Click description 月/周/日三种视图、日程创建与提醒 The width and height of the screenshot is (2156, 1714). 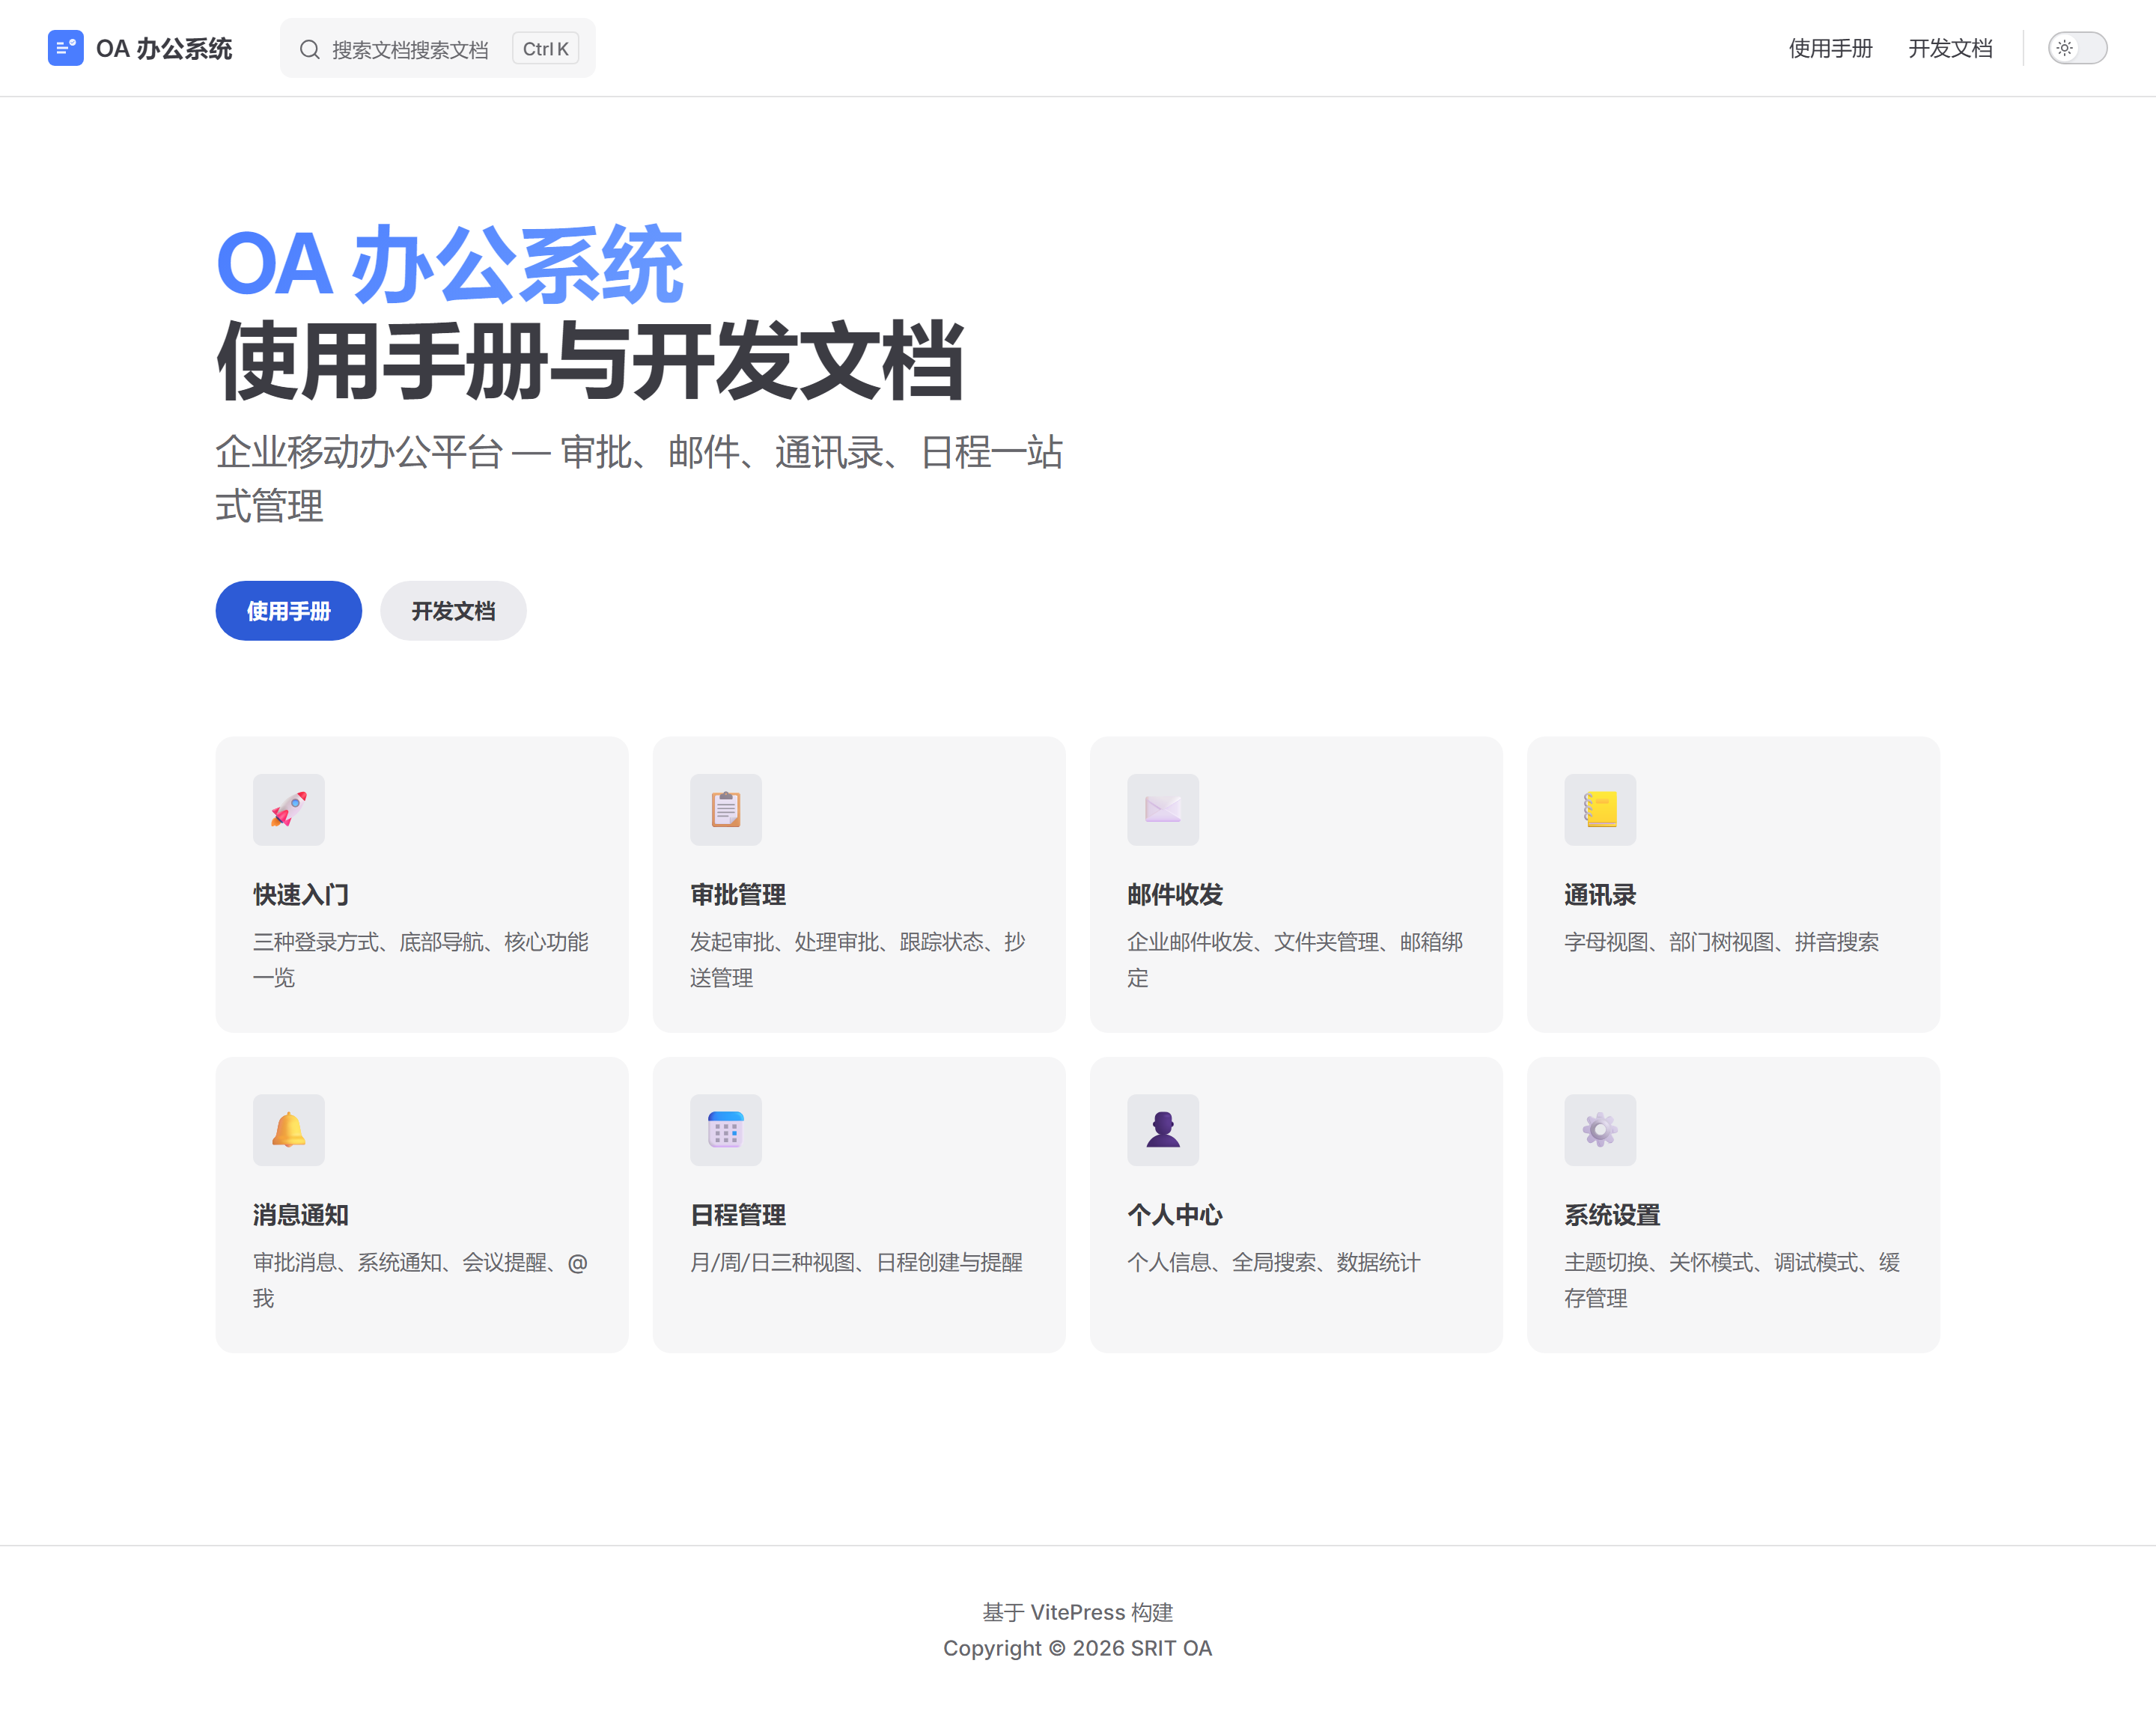(x=856, y=1262)
